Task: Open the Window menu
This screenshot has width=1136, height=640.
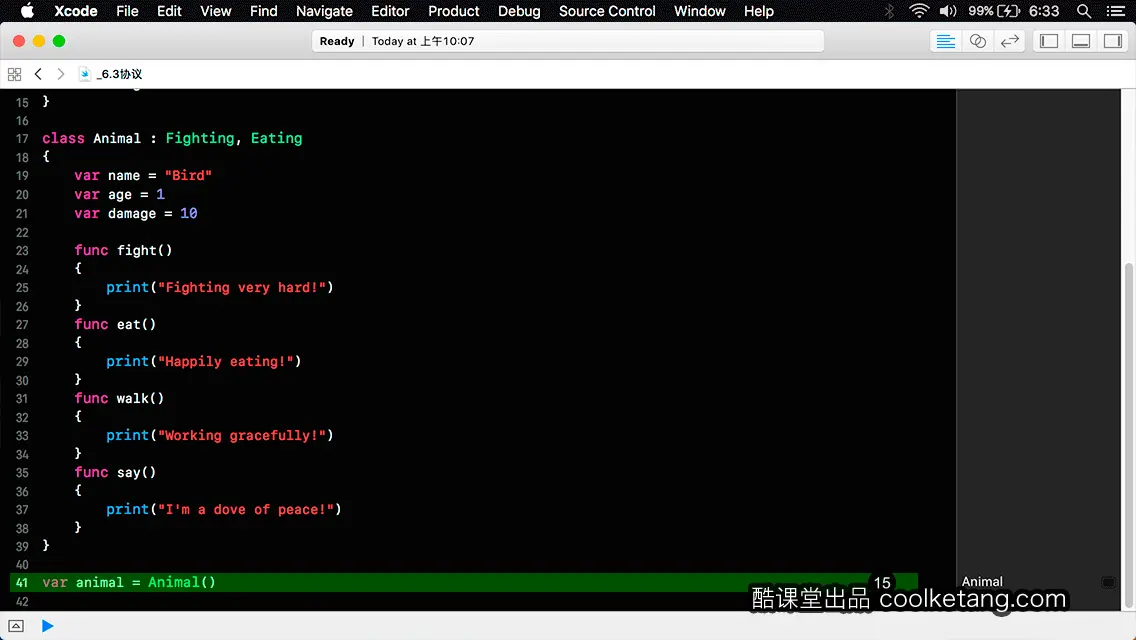Action: 699,11
